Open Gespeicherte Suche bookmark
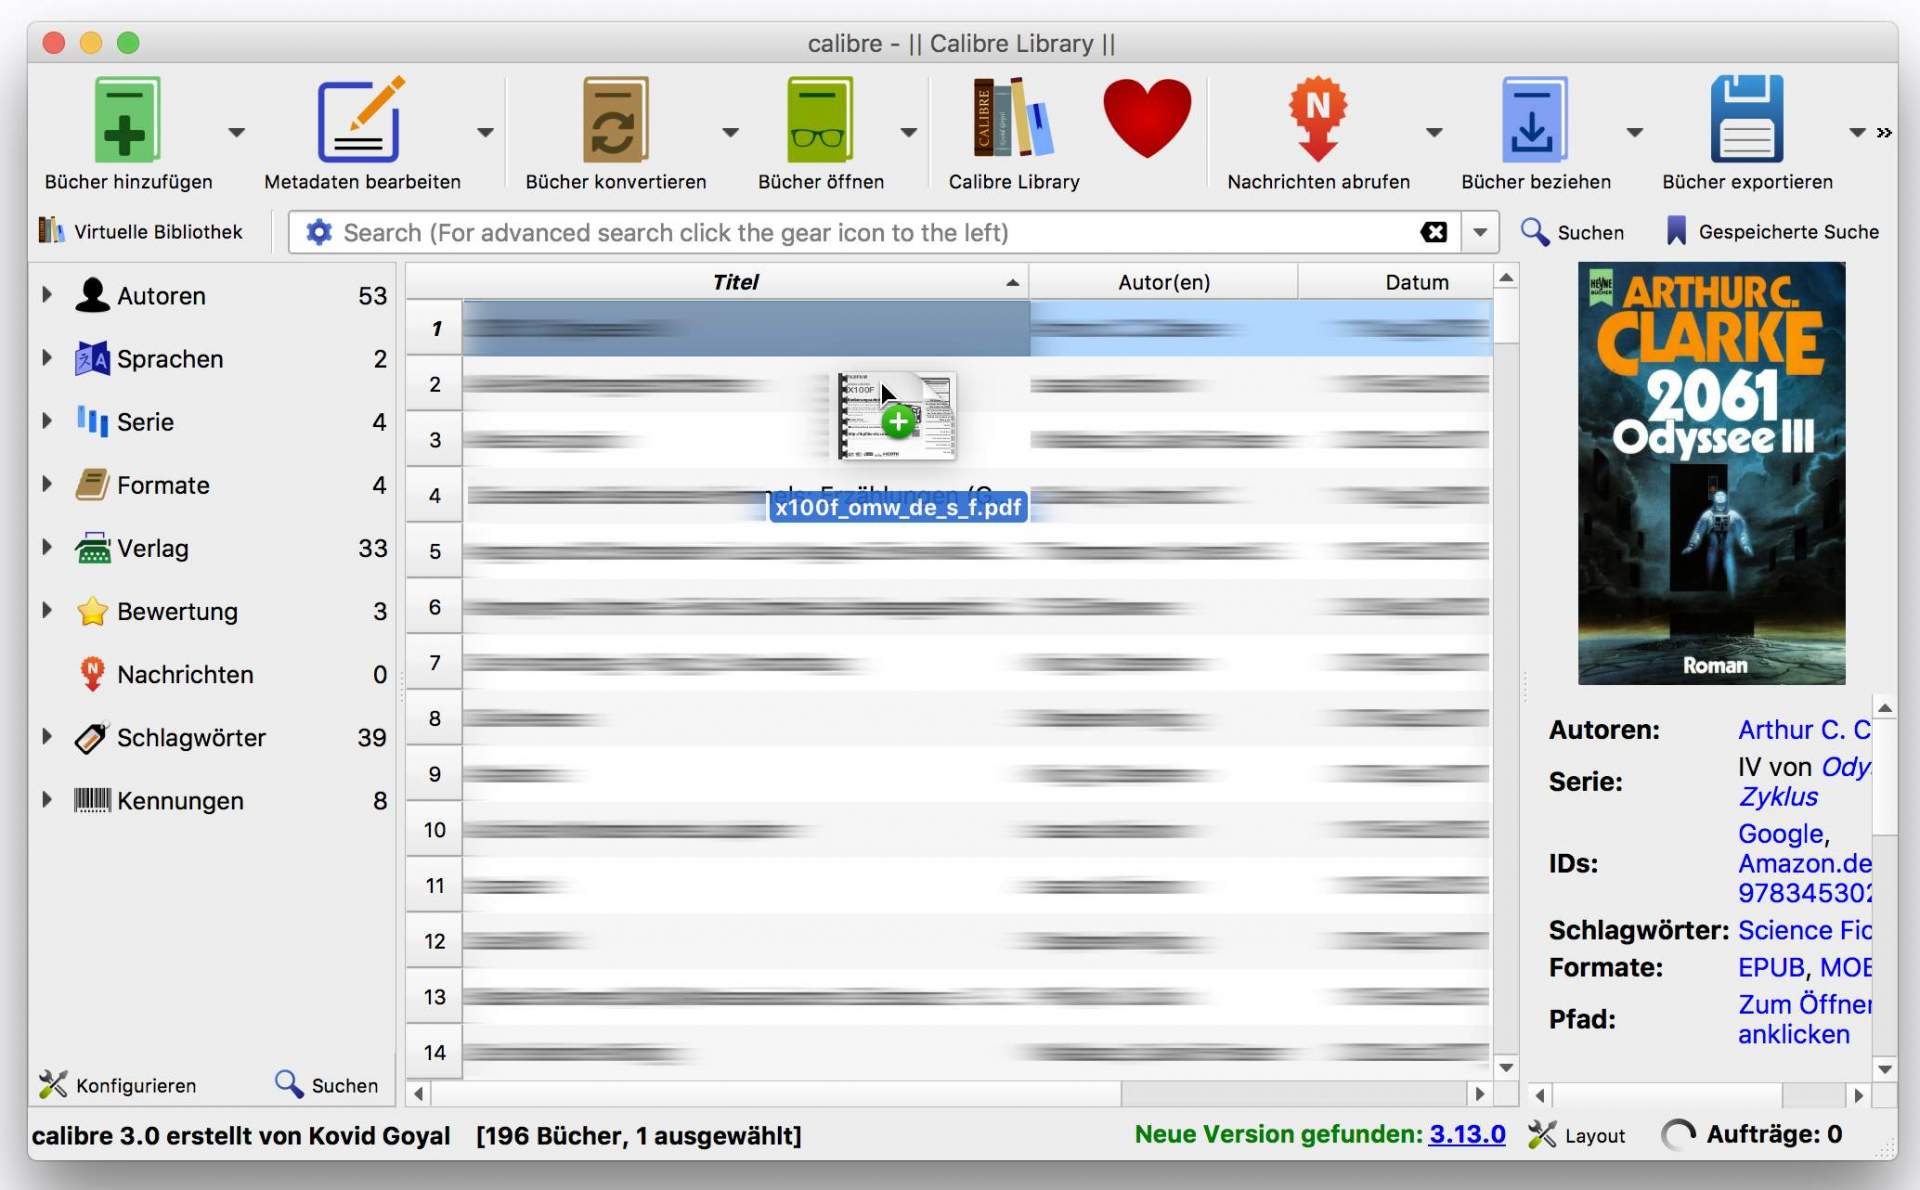The width and height of the screenshot is (1920, 1190). [x=1772, y=232]
